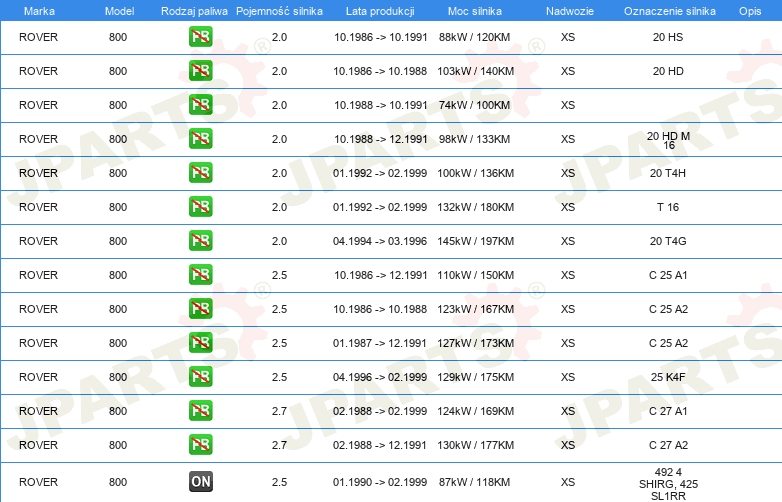Click production years 10.1988 -> 10.1991

pos(381,105)
